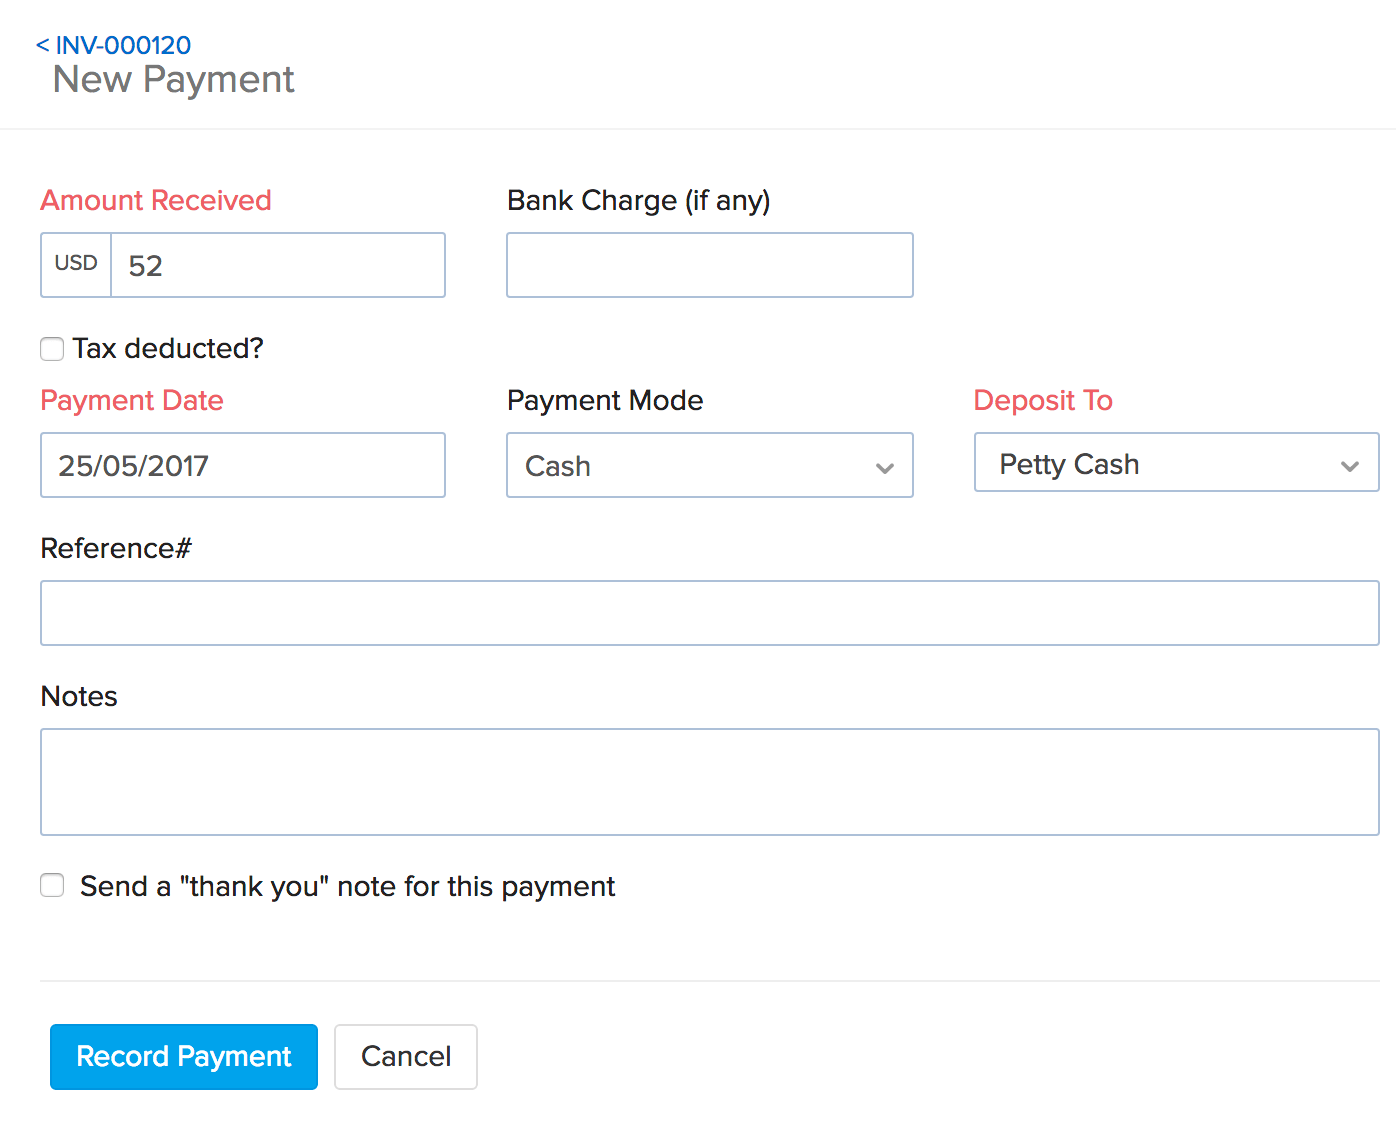
Task: Check Send a thank you note option
Action: 51,885
